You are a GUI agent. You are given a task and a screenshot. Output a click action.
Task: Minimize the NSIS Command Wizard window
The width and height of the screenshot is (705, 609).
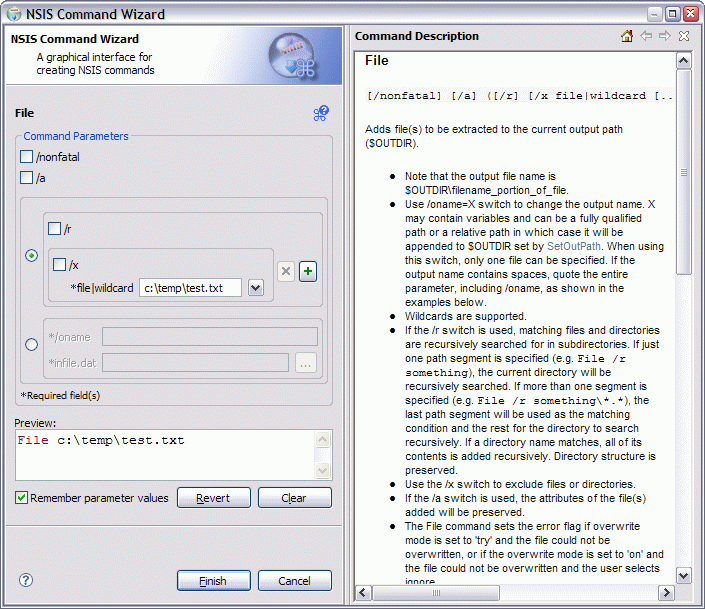point(655,13)
